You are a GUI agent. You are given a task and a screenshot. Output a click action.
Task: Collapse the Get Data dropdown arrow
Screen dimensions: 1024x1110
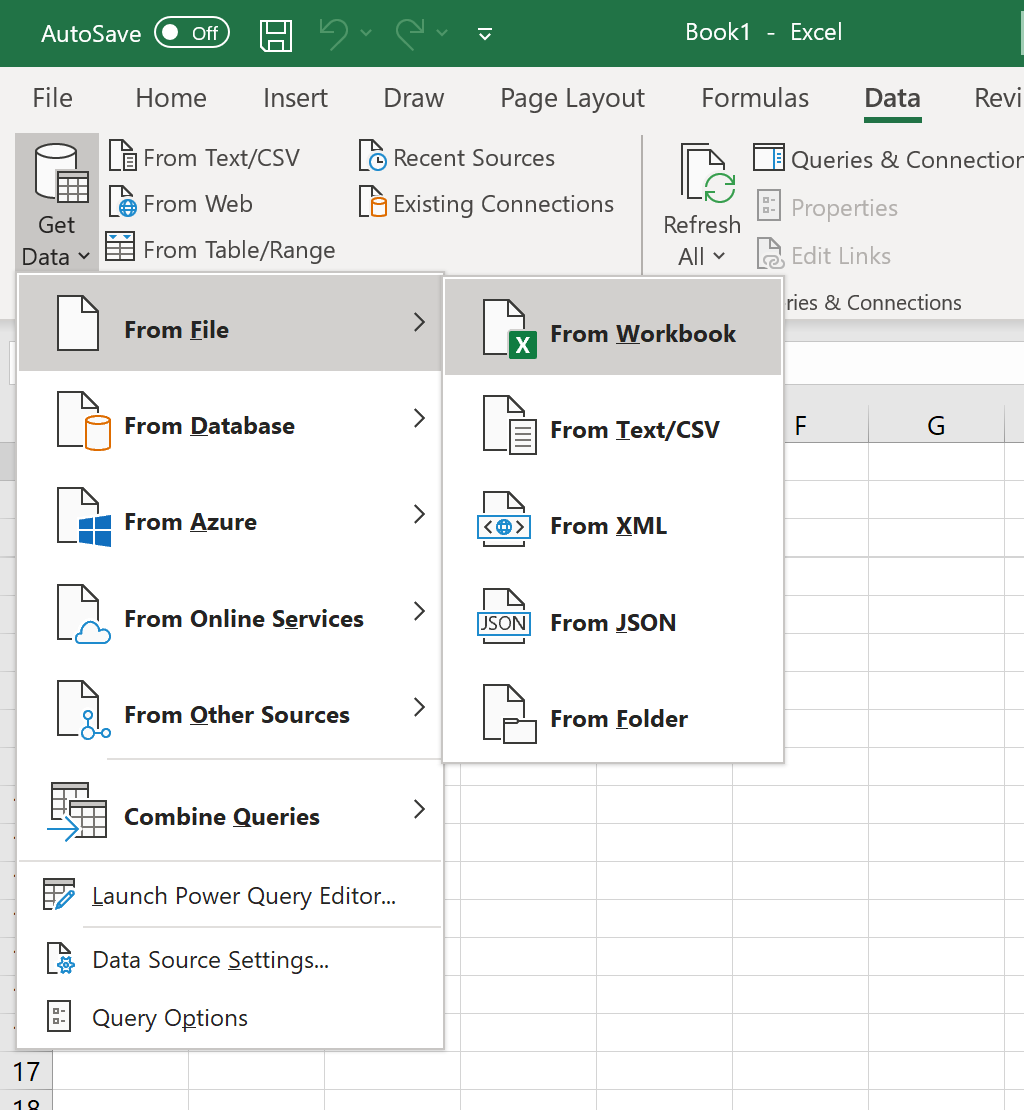click(x=84, y=256)
